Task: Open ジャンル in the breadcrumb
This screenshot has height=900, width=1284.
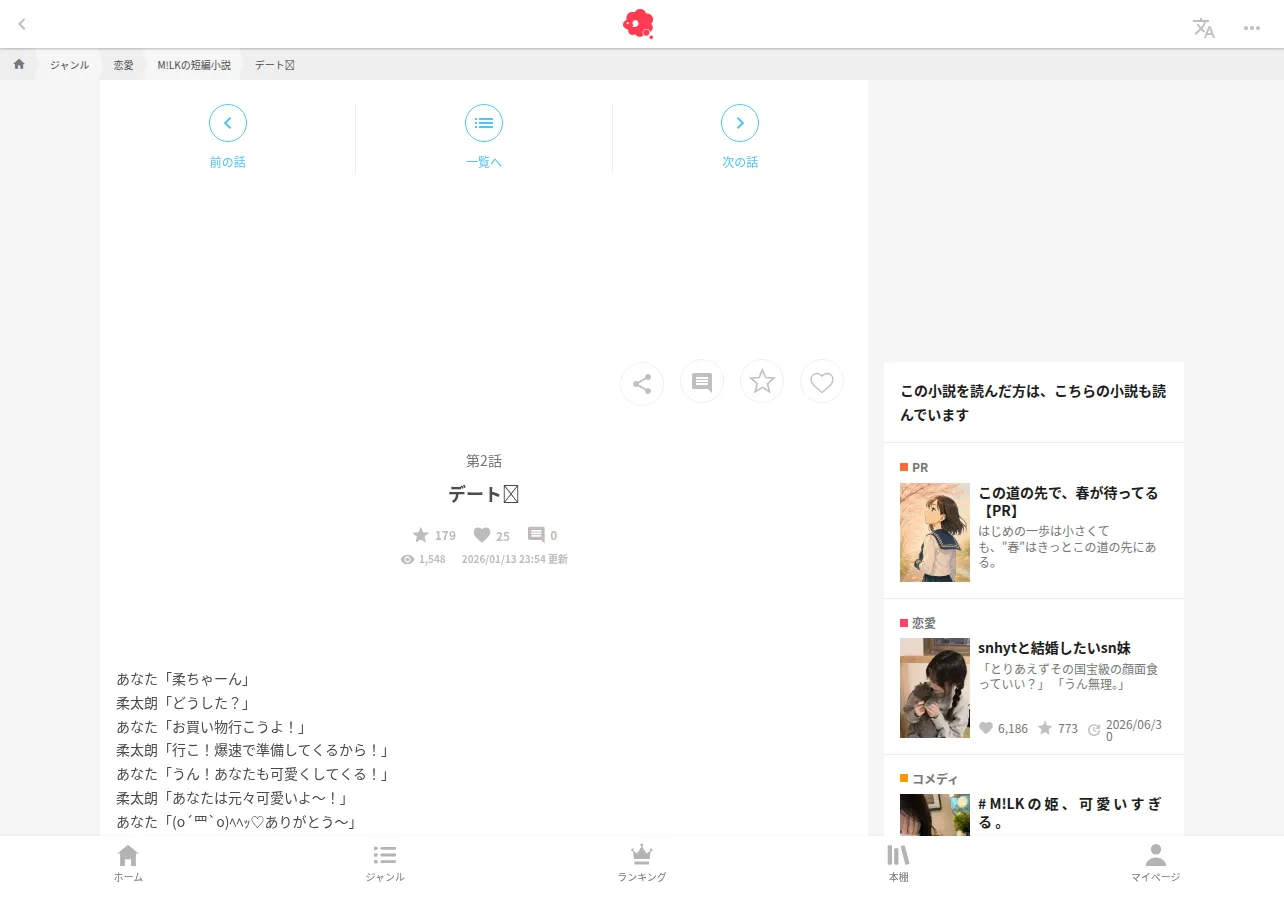Action: [69, 65]
